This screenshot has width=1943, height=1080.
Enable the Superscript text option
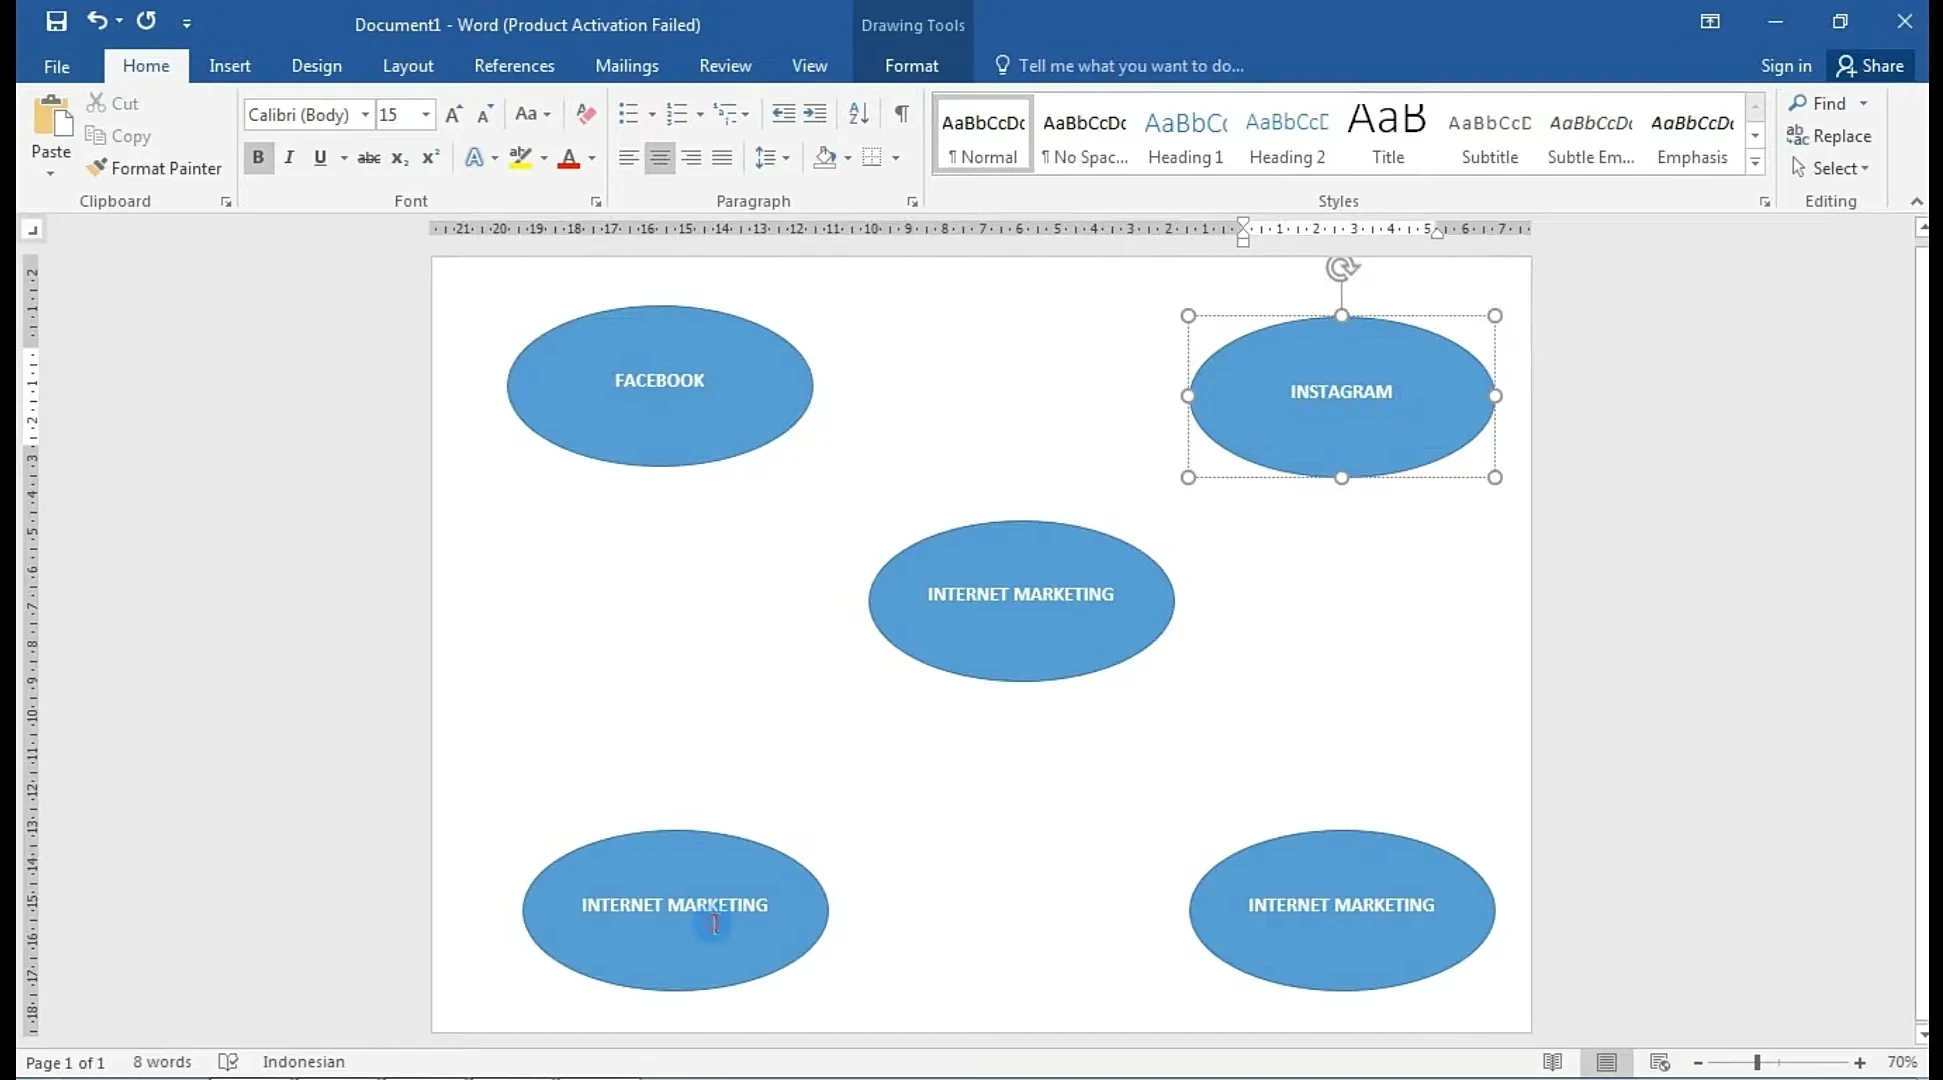[x=430, y=158]
